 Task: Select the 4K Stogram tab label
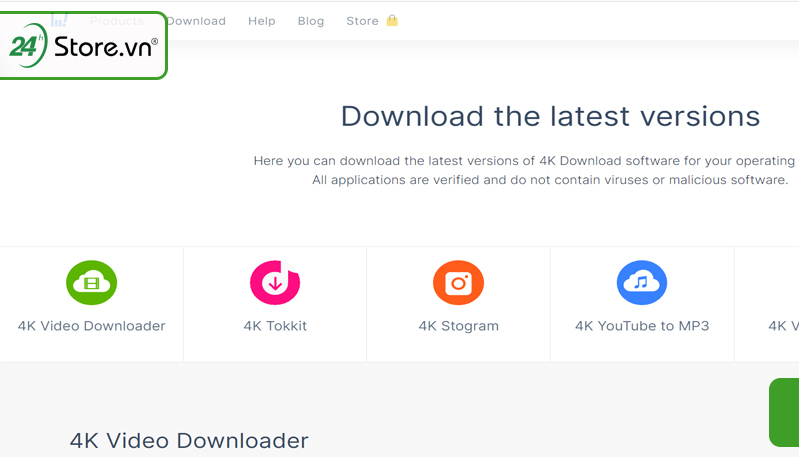pyautogui.click(x=459, y=326)
